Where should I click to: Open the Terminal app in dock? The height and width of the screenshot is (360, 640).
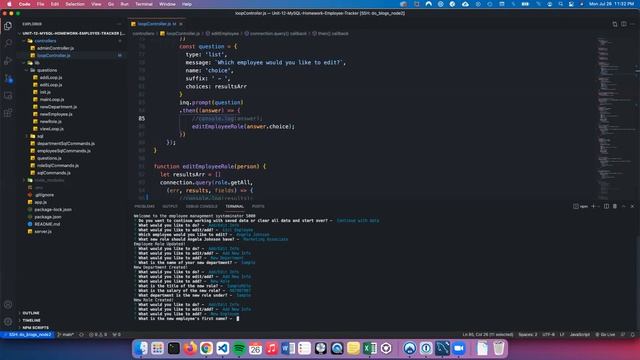click(173, 348)
